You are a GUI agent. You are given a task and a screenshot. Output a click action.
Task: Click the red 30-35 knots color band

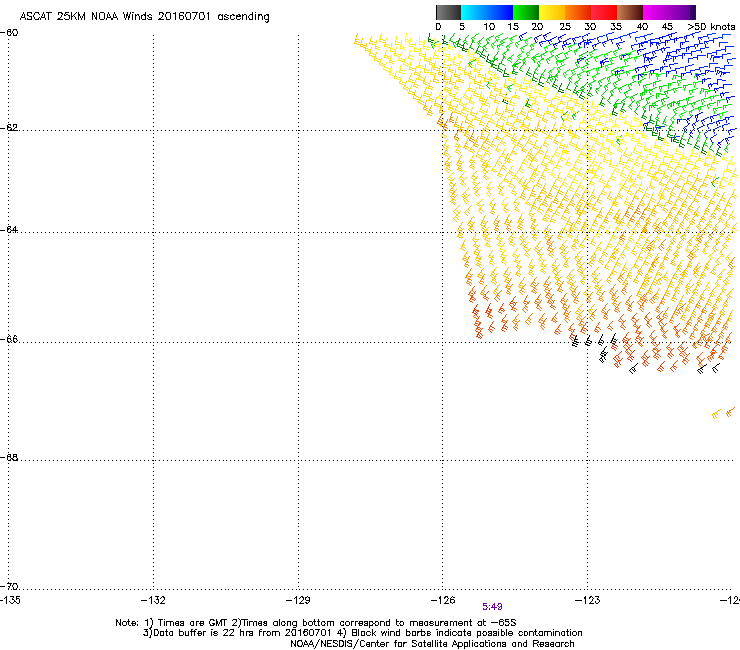(604, 12)
